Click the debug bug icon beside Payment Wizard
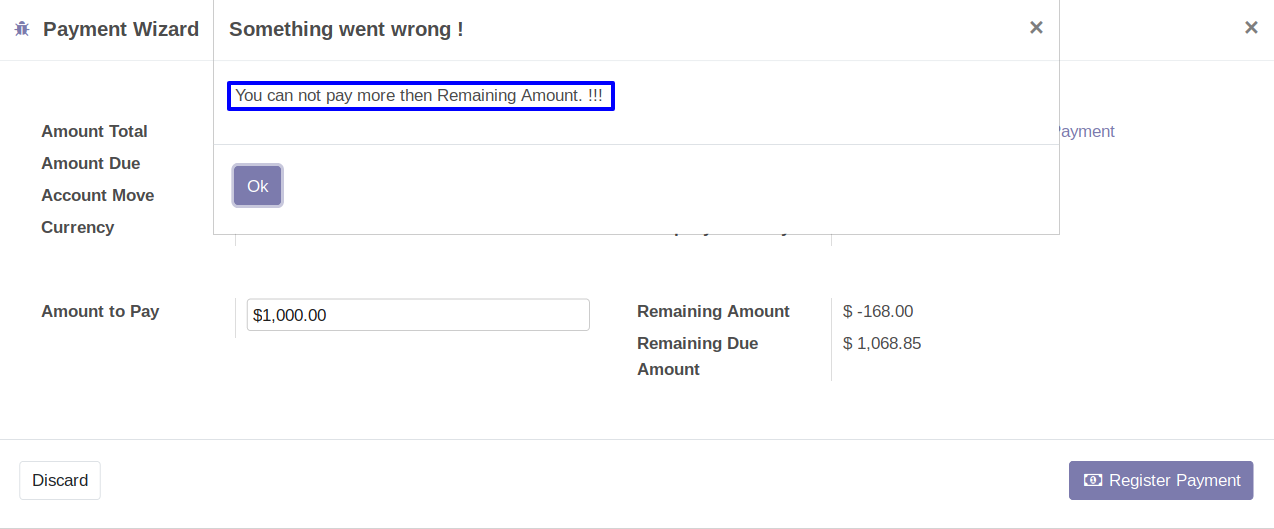The image size is (1274, 529). click(x=22, y=29)
